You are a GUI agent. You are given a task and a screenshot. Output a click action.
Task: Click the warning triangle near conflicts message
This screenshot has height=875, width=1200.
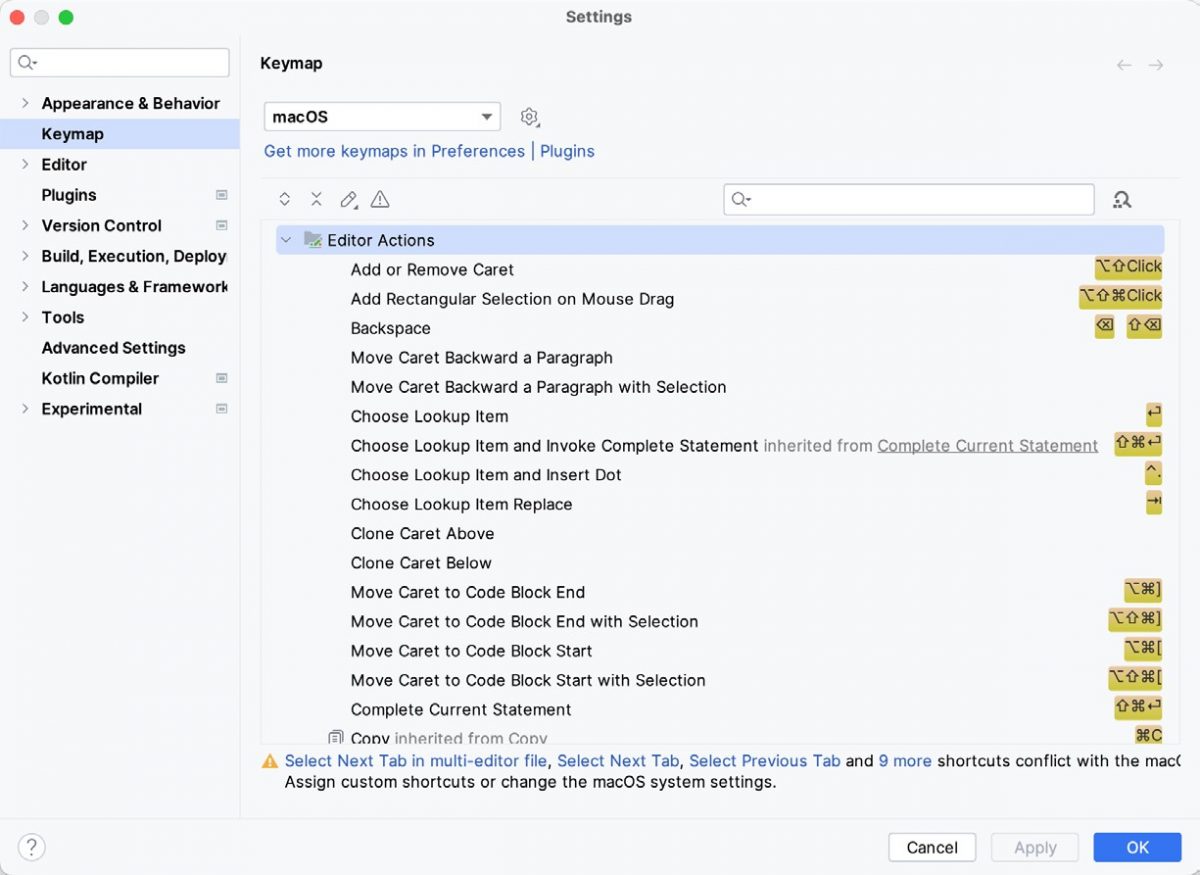[268, 760]
